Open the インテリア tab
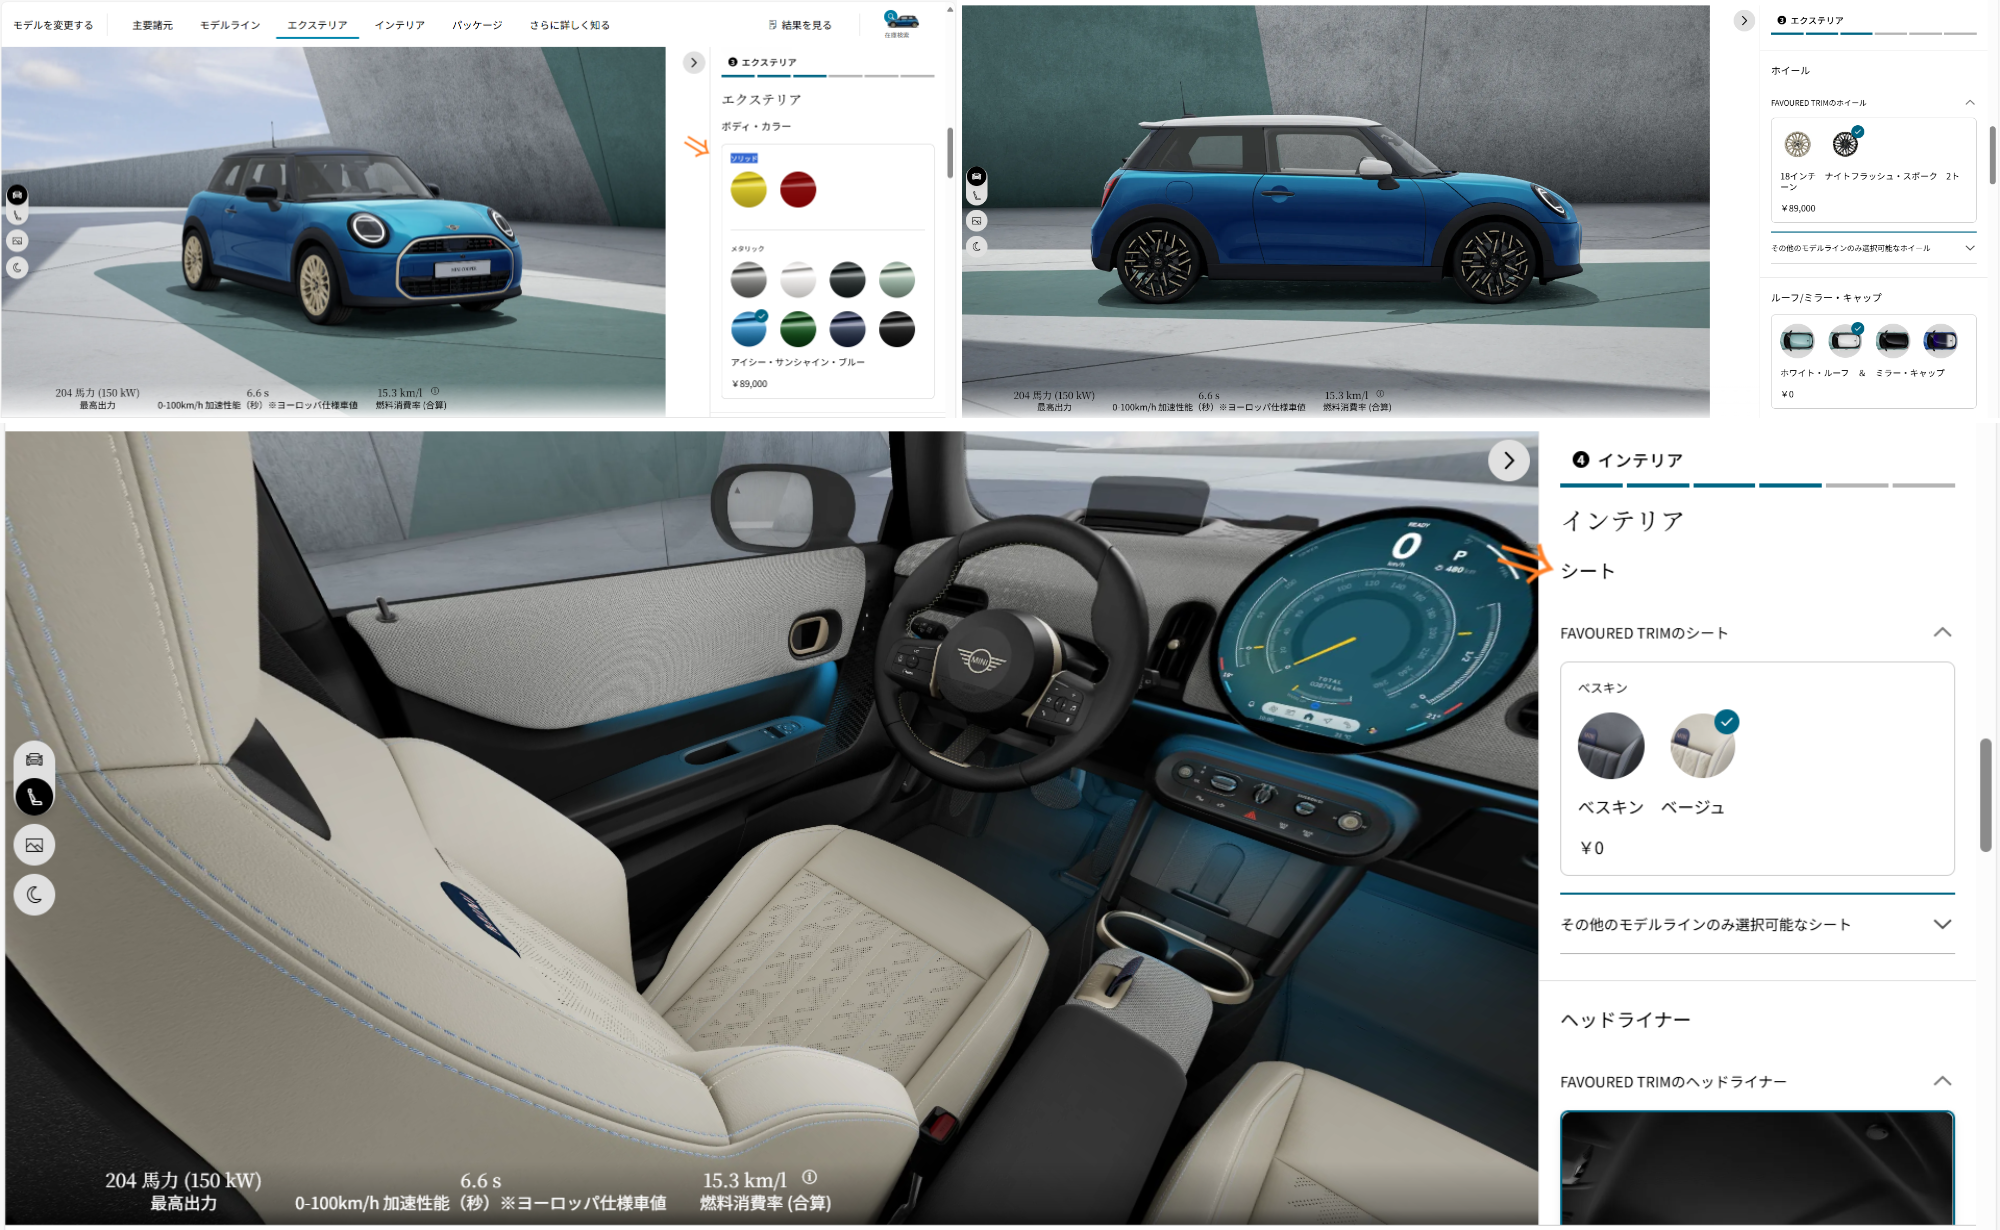 (x=399, y=25)
